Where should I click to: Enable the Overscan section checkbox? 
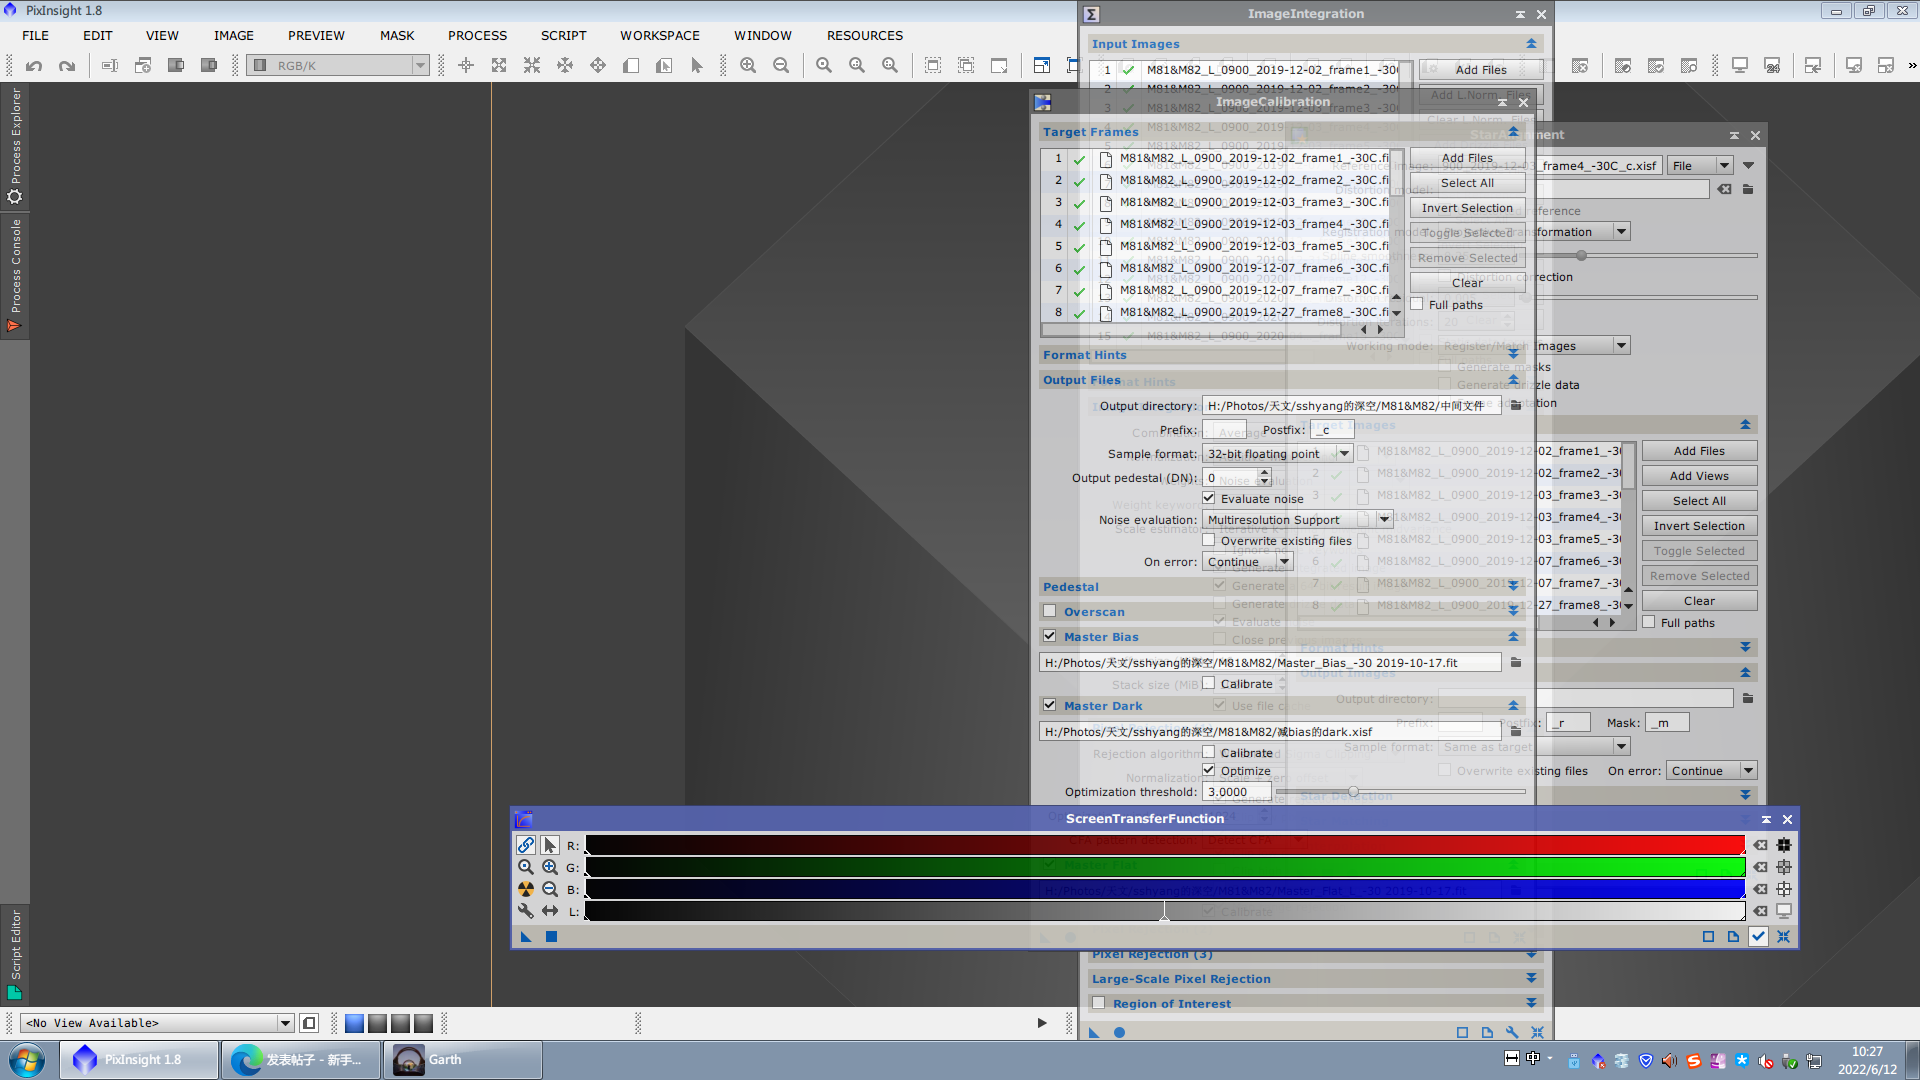[1050, 611]
